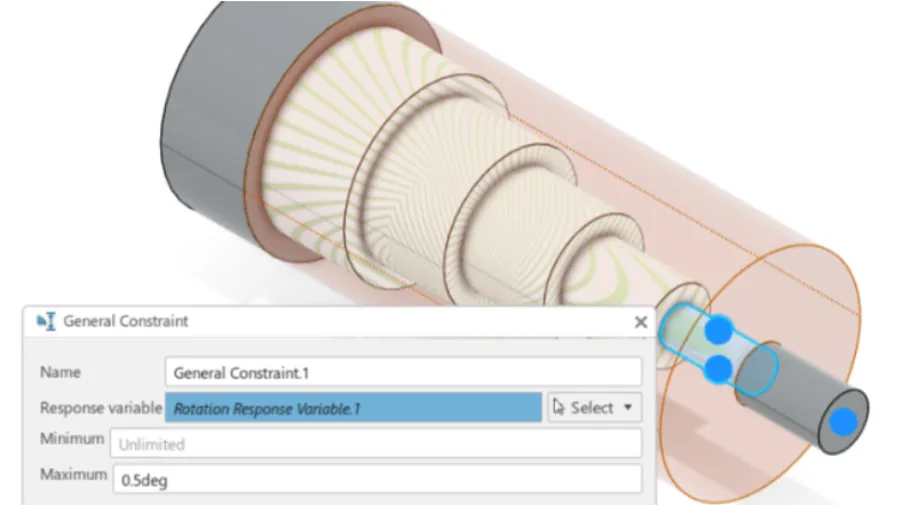This screenshot has height=506, width=904.
Task: Click the Minimum field showing Unlimited
Action: [376, 444]
